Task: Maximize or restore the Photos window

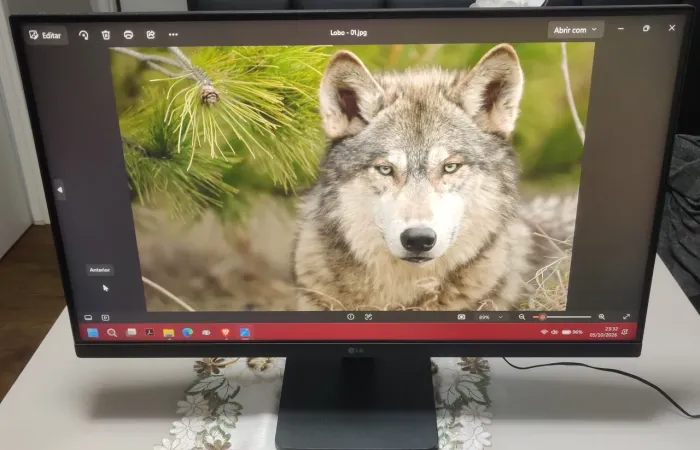Action: pos(646,28)
